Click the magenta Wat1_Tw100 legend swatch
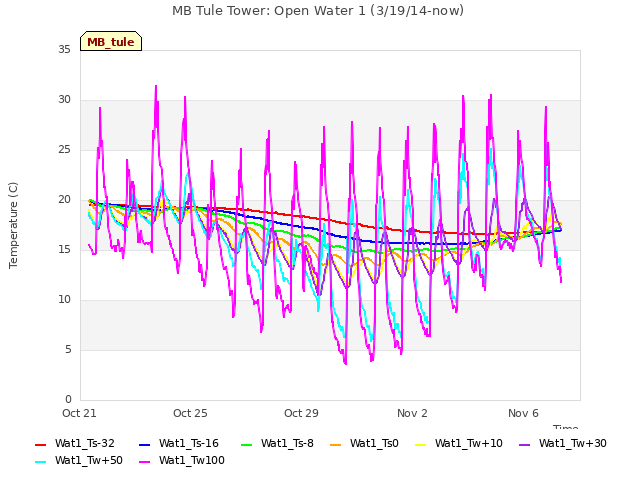Viewport: 640px width, 480px height. coord(145,462)
